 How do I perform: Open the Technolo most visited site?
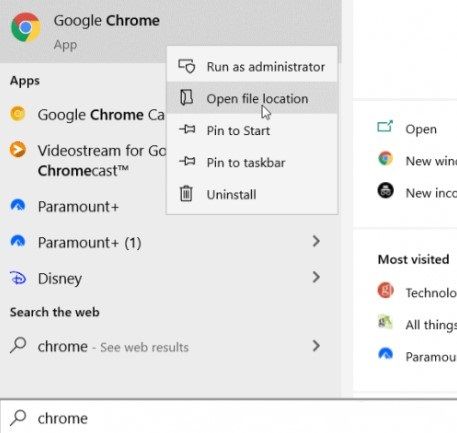pos(431,293)
